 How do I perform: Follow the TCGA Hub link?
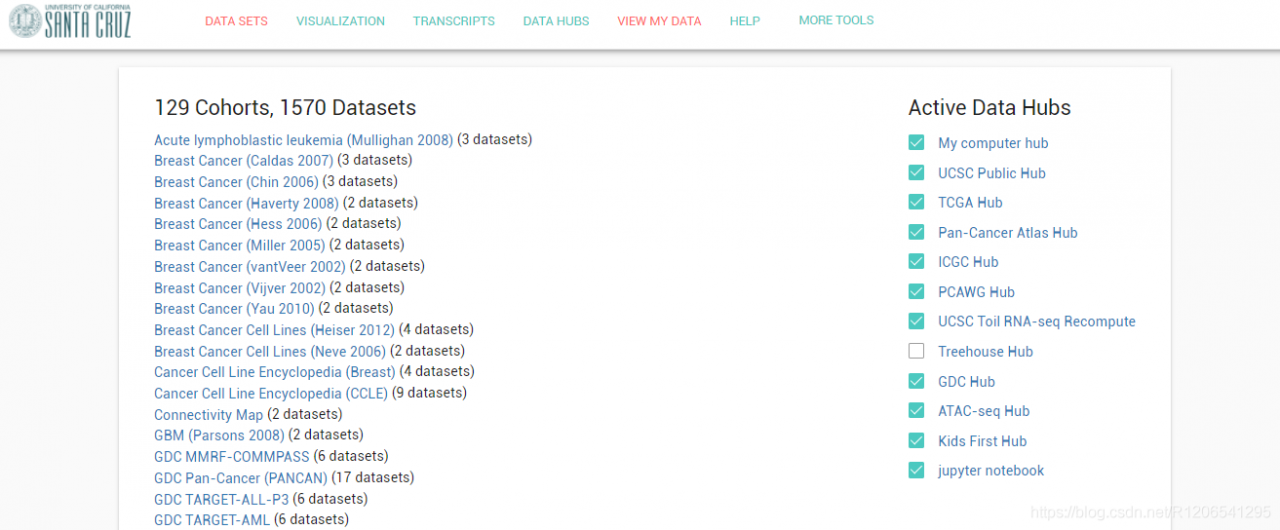(x=970, y=202)
